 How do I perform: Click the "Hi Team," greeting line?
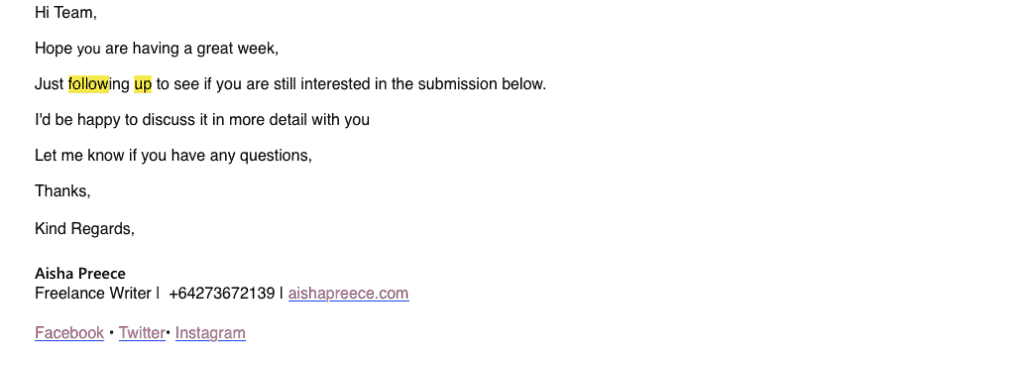66,12
